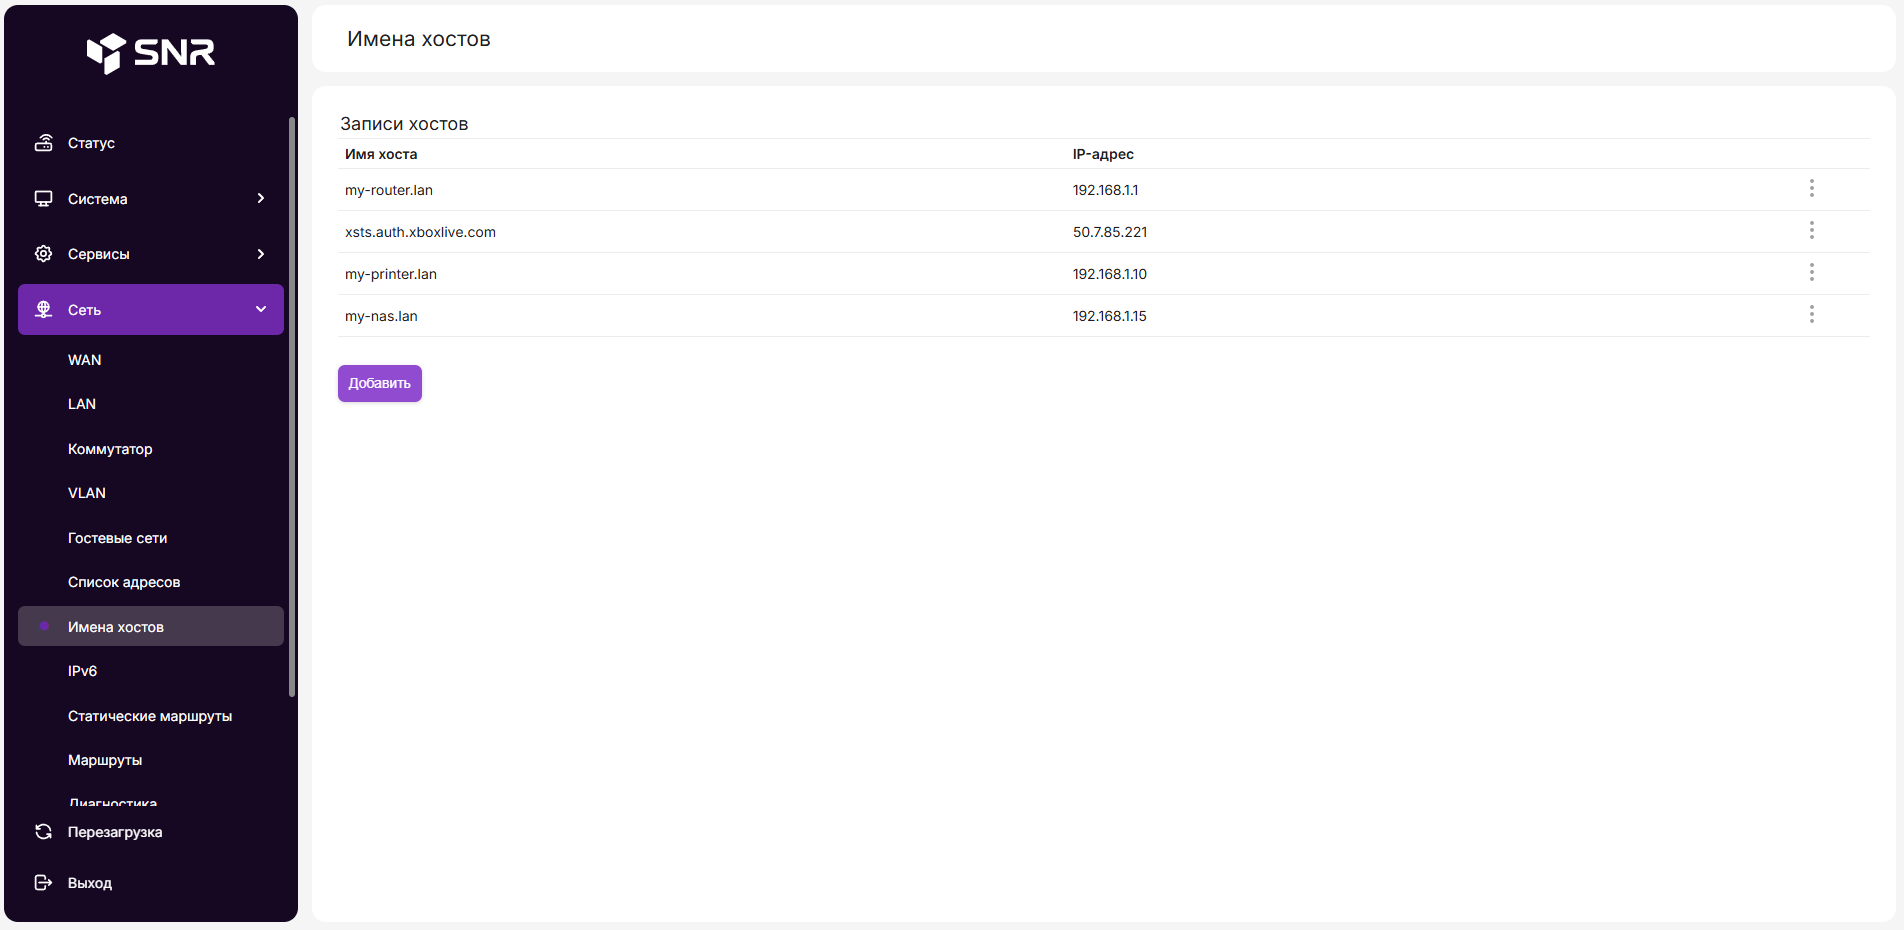Open the three-dot menu for my-router.lan
This screenshot has width=1904, height=930.
coord(1811,189)
